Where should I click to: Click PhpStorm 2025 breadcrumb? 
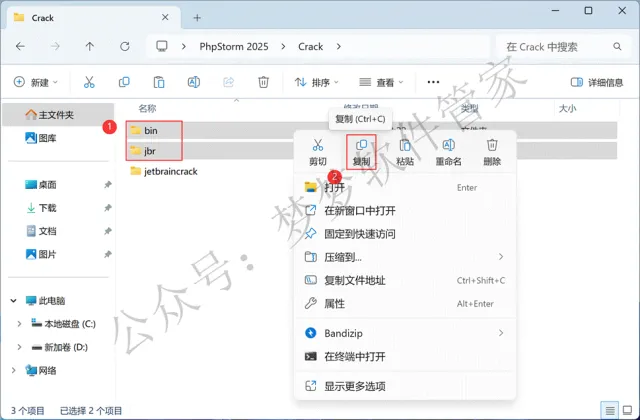tap(234, 47)
